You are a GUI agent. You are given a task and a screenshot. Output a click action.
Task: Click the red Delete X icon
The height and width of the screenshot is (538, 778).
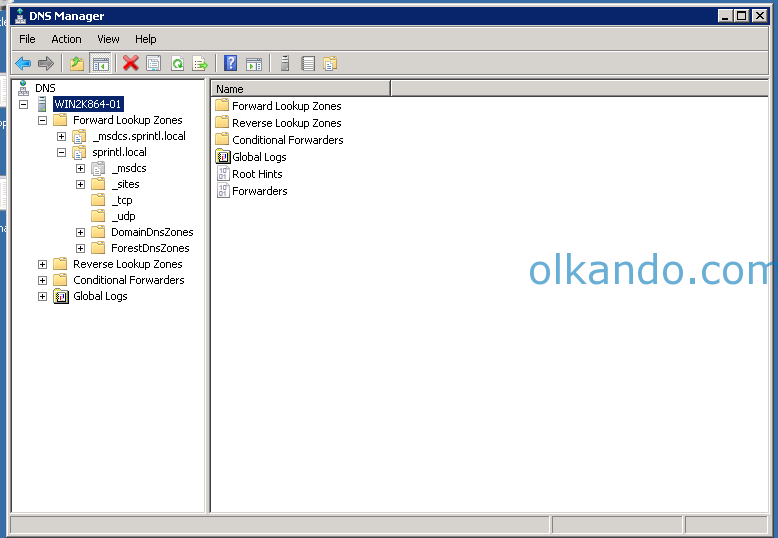(130, 64)
